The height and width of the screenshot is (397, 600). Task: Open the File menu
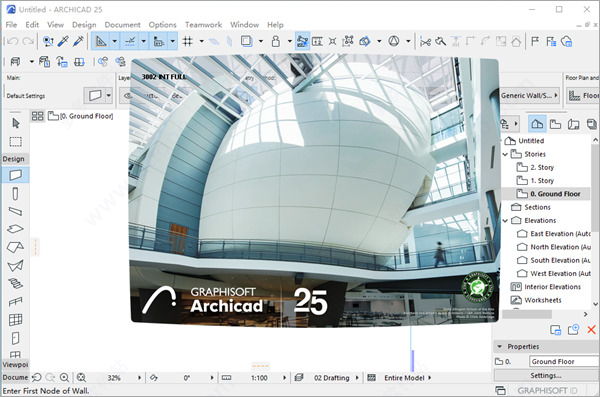point(11,25)
